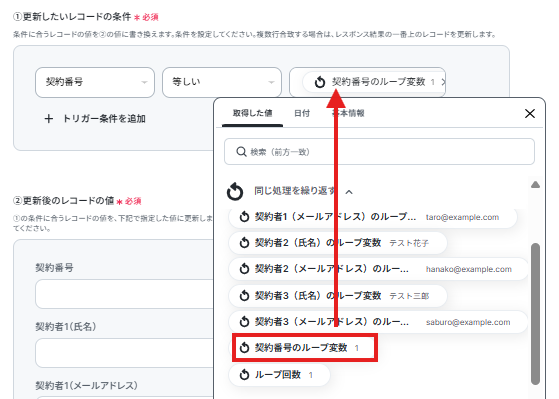Click the loop icon next to 同じ処理を繰り返す
This screenshot has height=399, width=559.
point(235,191)
